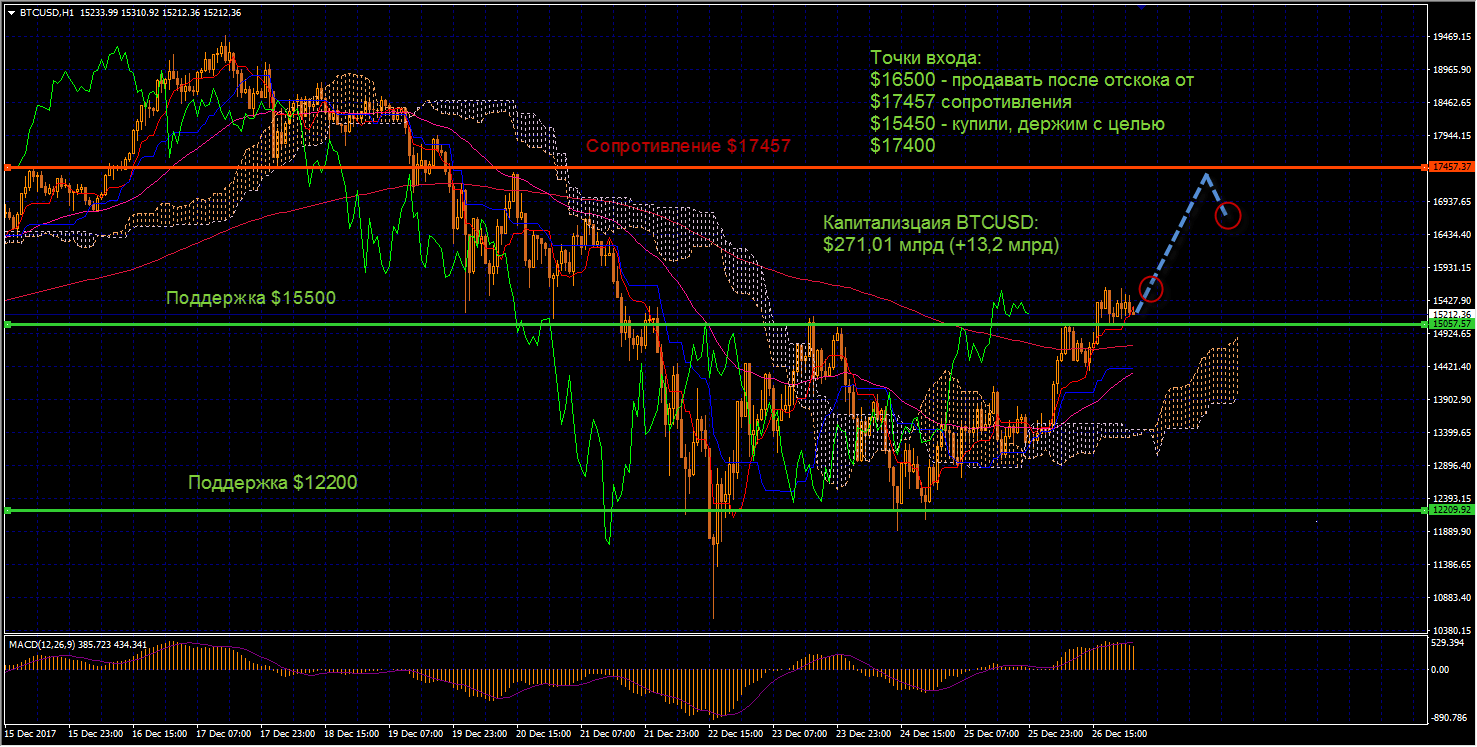Click the 14421.40 price scale label

pos(1451,367)
